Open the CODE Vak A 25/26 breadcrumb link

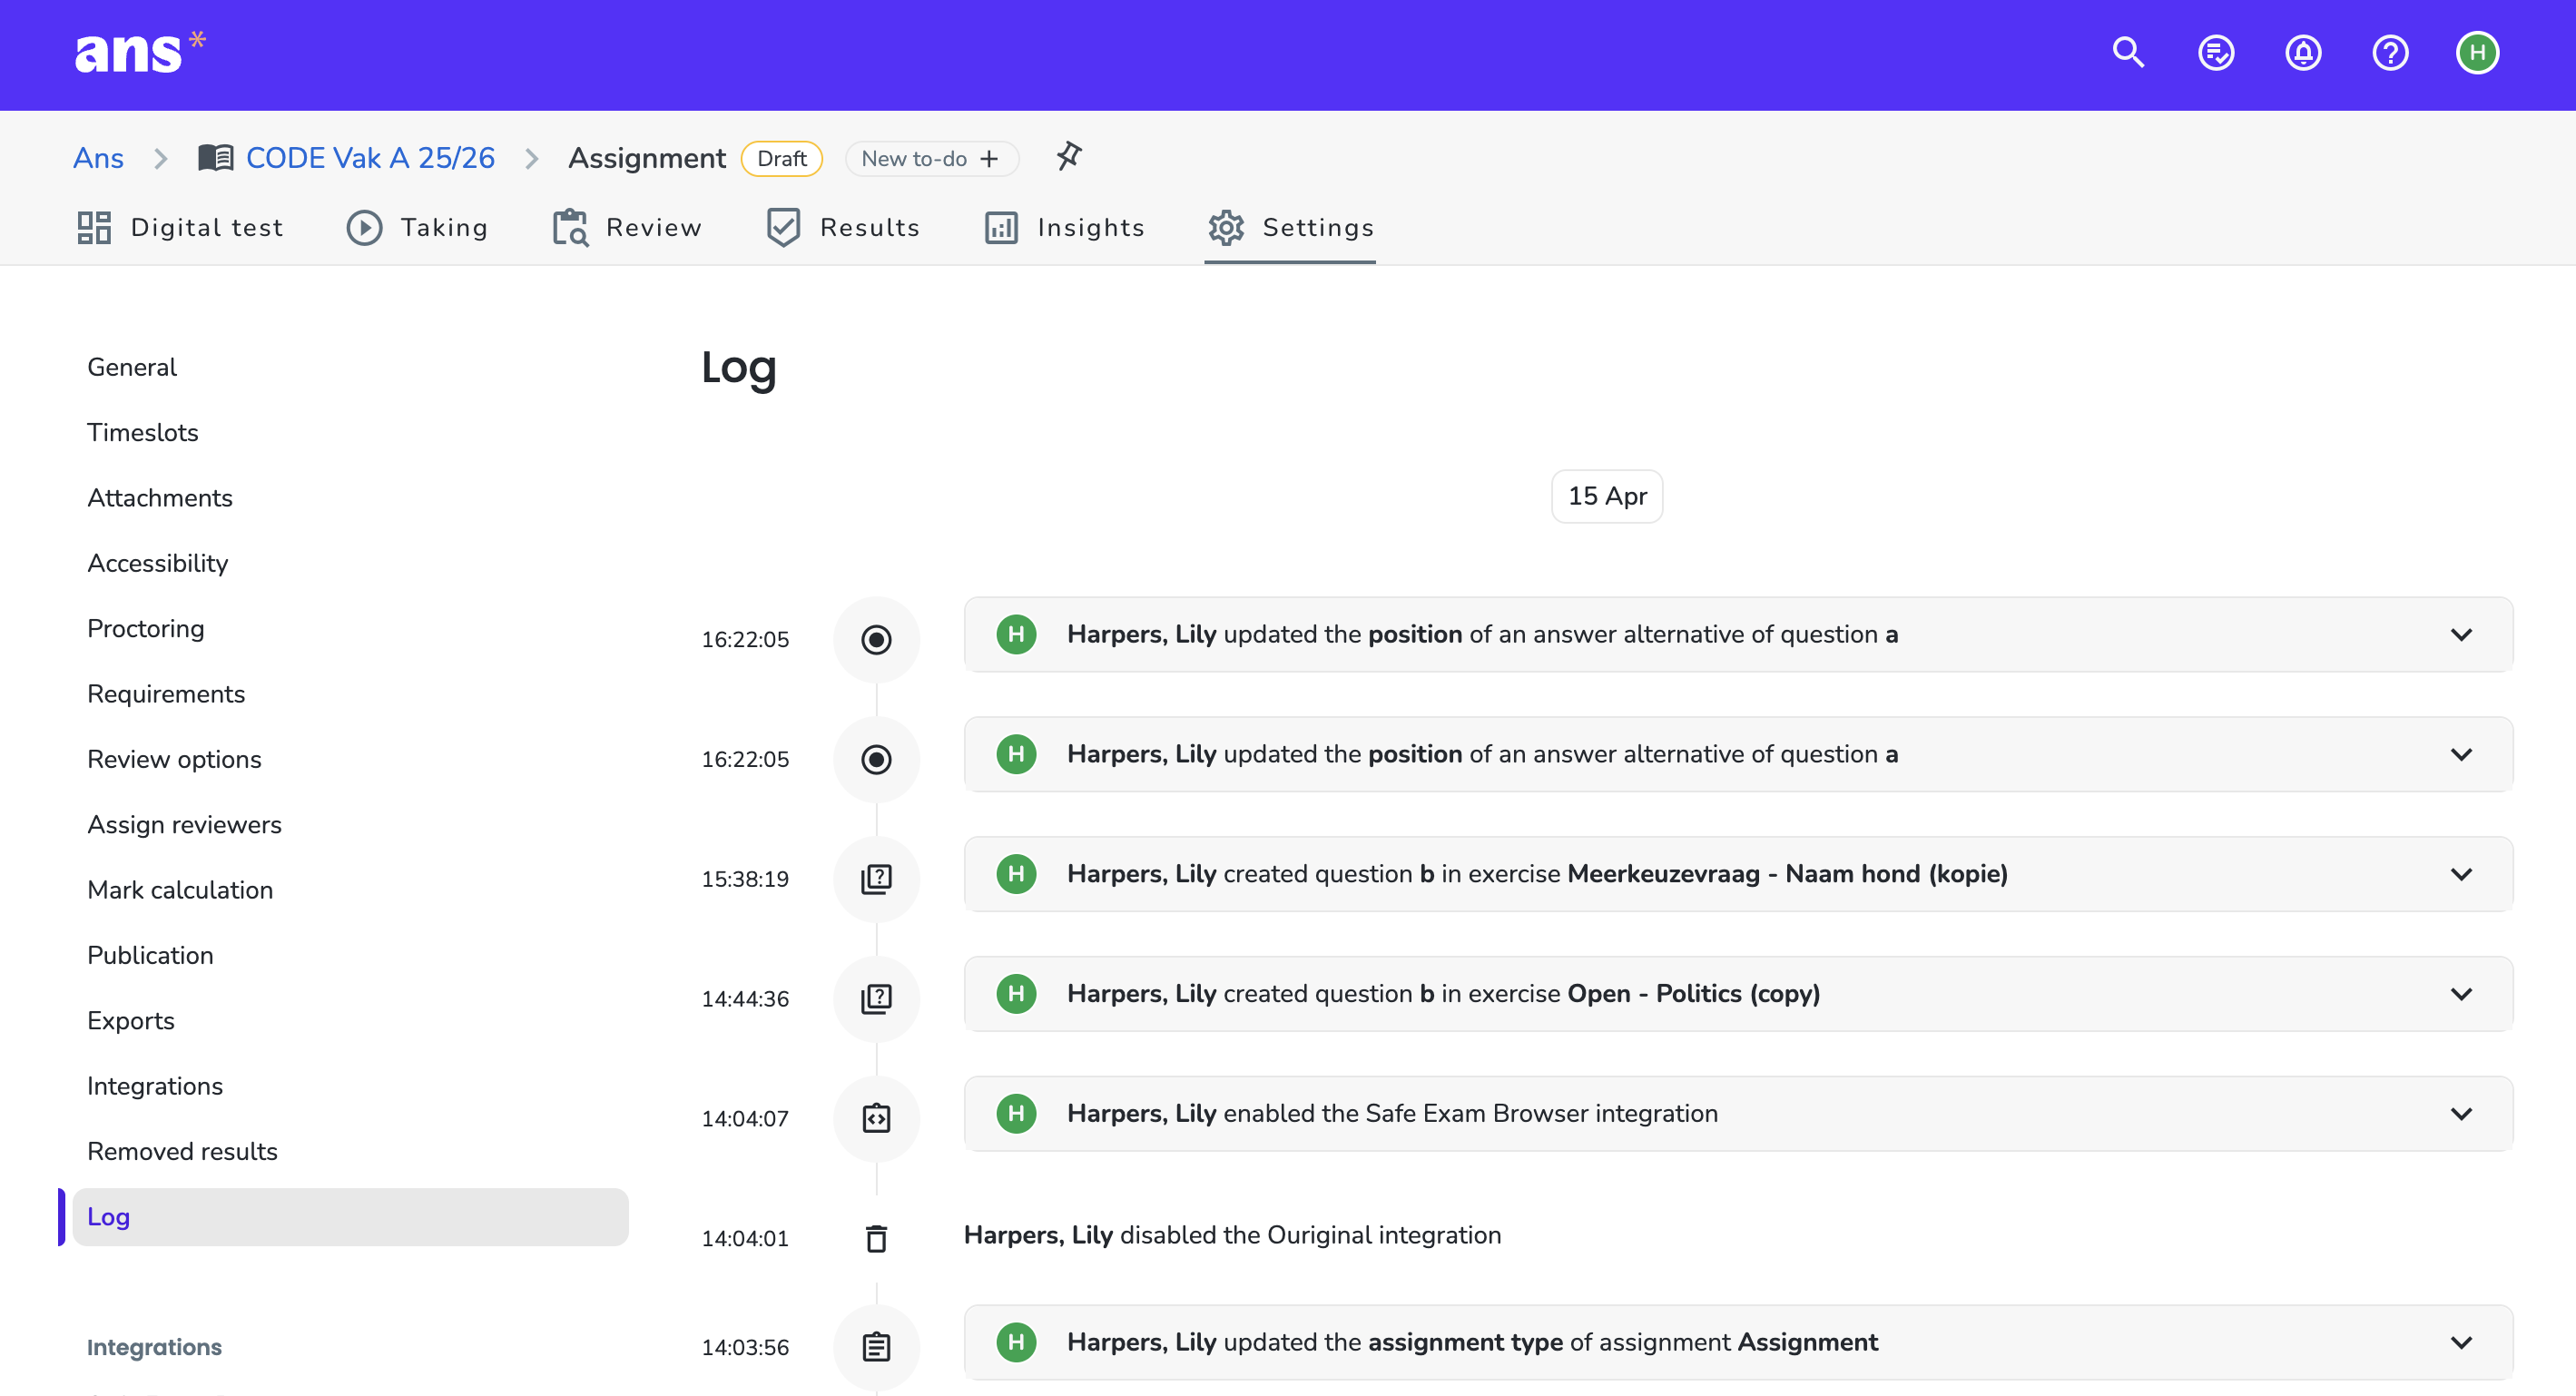click(x=370, y=158)
